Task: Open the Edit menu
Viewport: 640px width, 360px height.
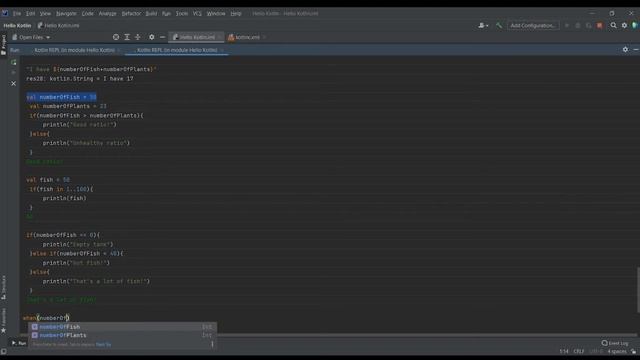Action: click(x=30, y=13)
